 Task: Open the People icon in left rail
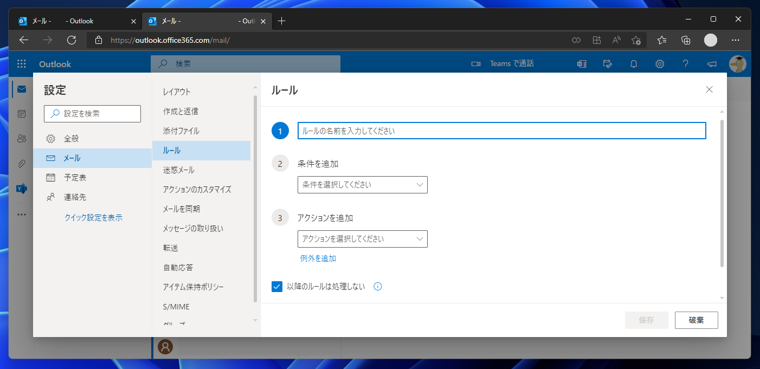click(x=21, y=139)
